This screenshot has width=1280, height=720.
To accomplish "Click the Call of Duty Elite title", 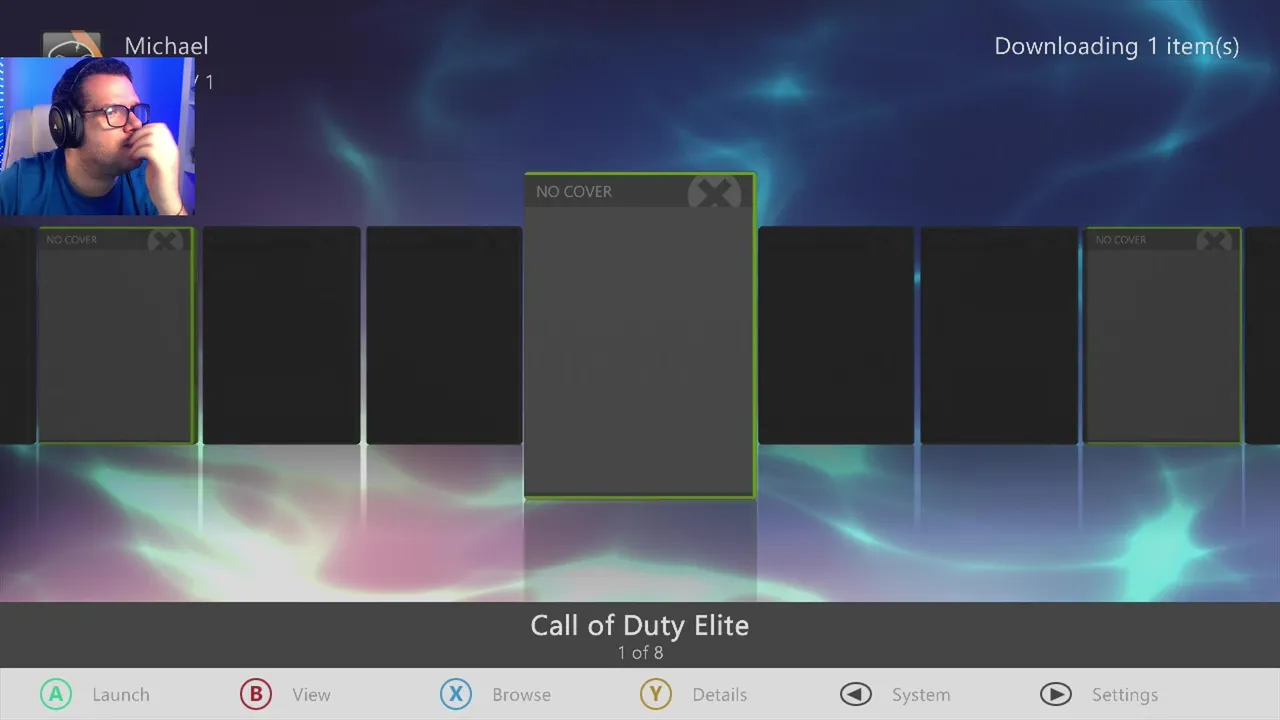I will tap(640, 626).
